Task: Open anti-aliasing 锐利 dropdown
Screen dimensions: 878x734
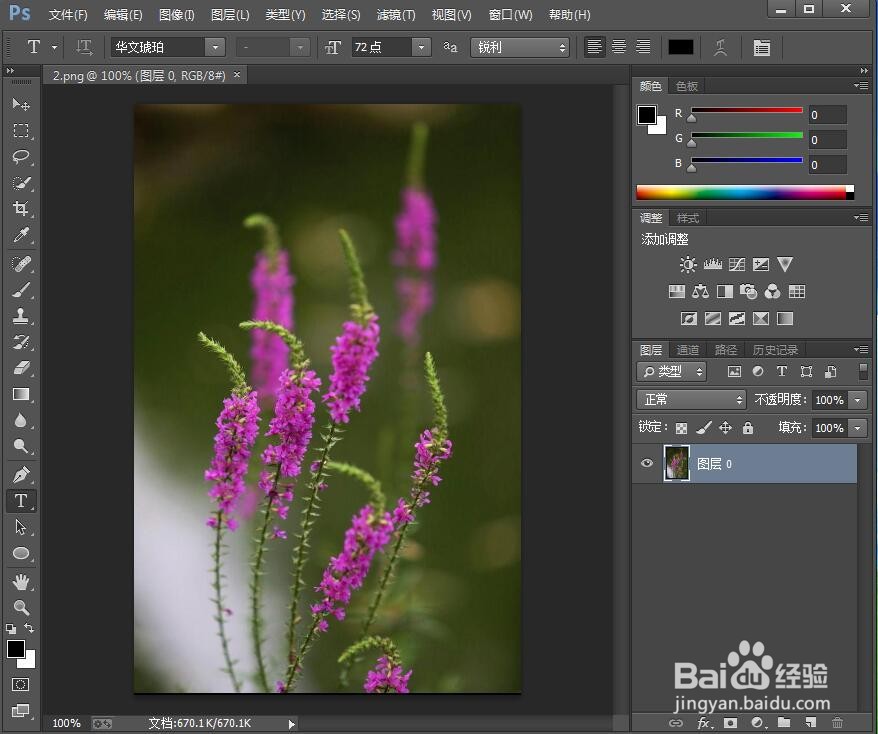Action: tap(520, 48)
